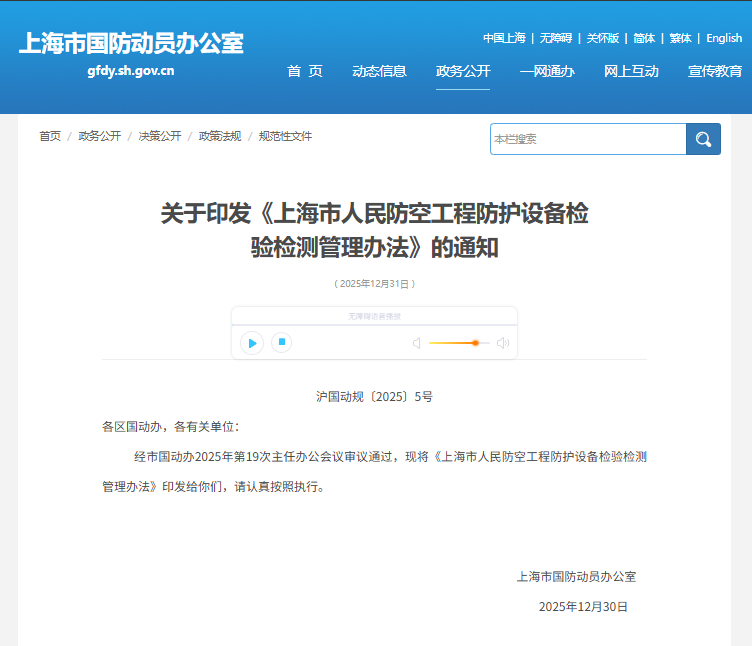Switch site language to English
Image resolution: width=752 pixels, height=646 pixels.
pos(724,38)
